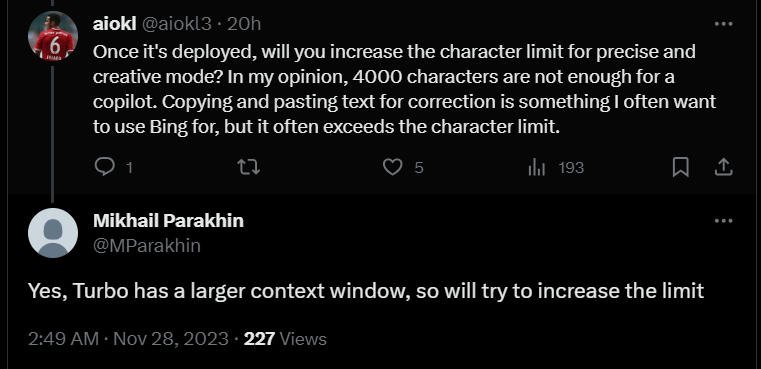Screen dimensions: 761x369
Task: Bookmark aiokl's tweet
Action: [680, 168]
